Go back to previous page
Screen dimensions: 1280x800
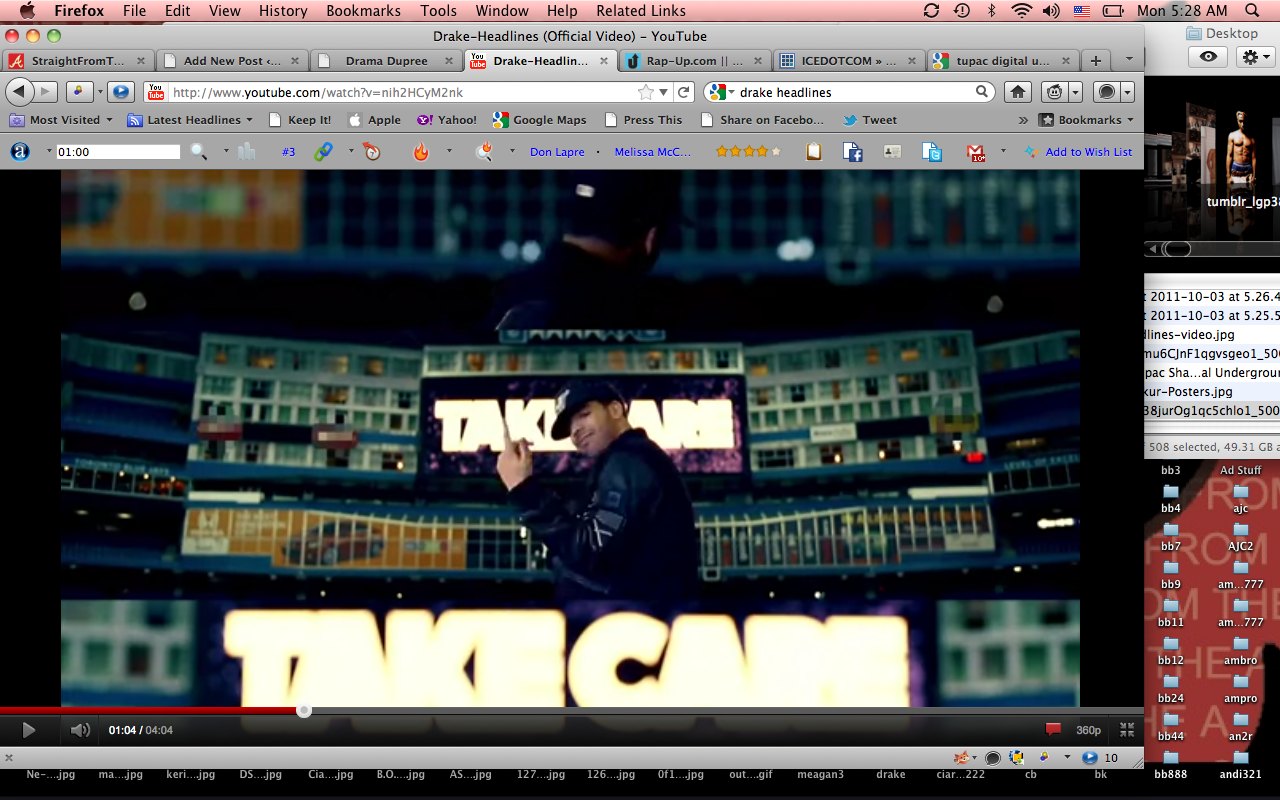20,92
